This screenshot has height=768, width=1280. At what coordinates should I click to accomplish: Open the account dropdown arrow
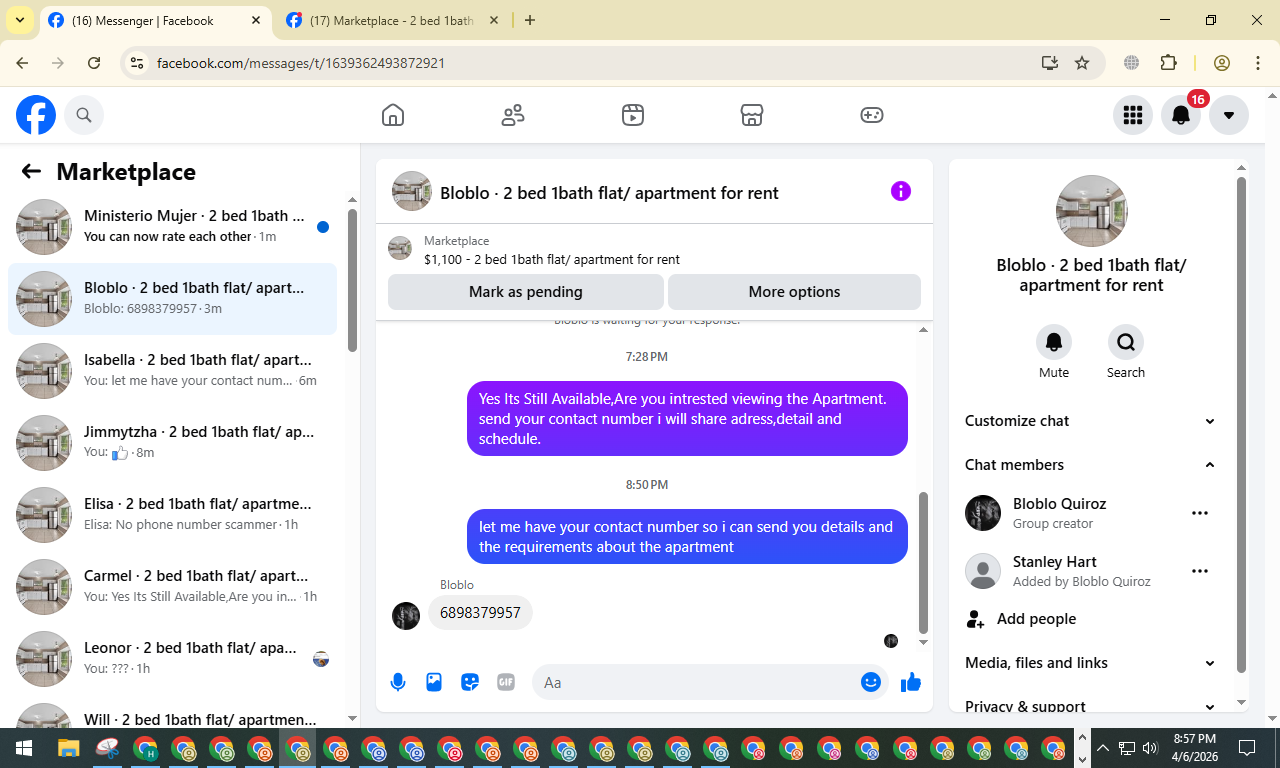click(x=1229, y=115)
